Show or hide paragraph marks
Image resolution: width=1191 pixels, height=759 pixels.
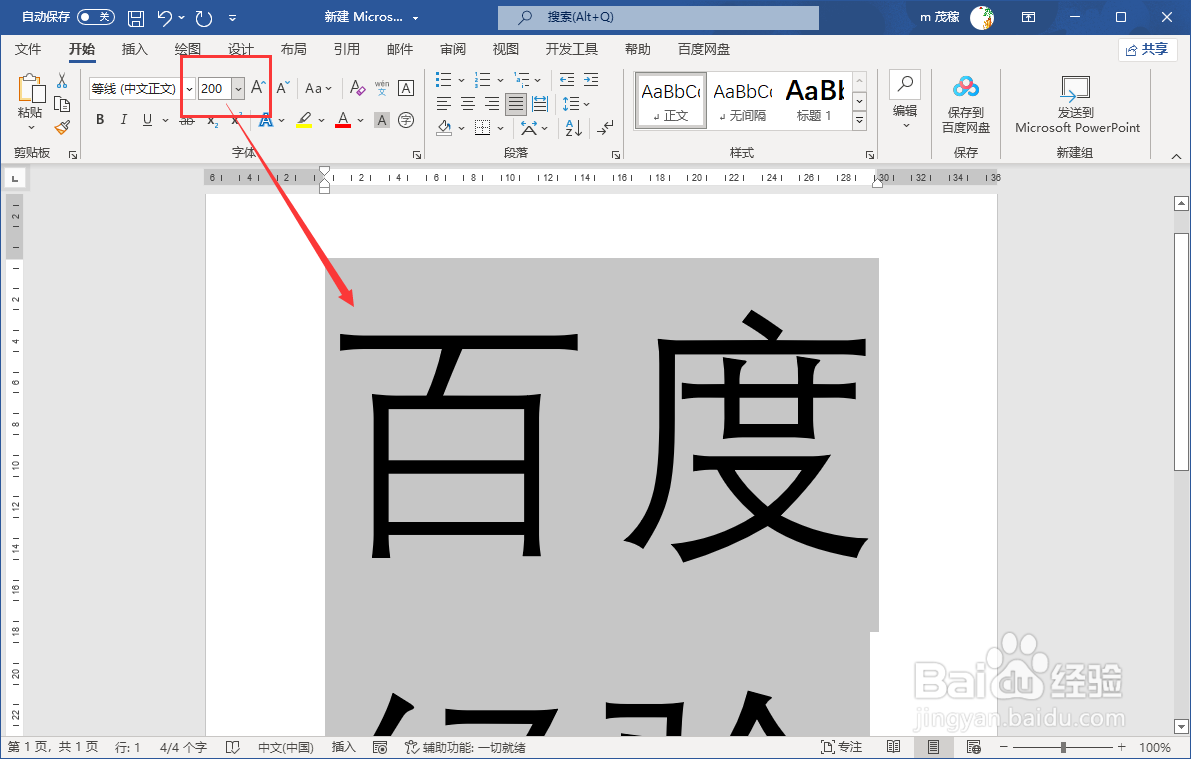(x=605, y=128)
